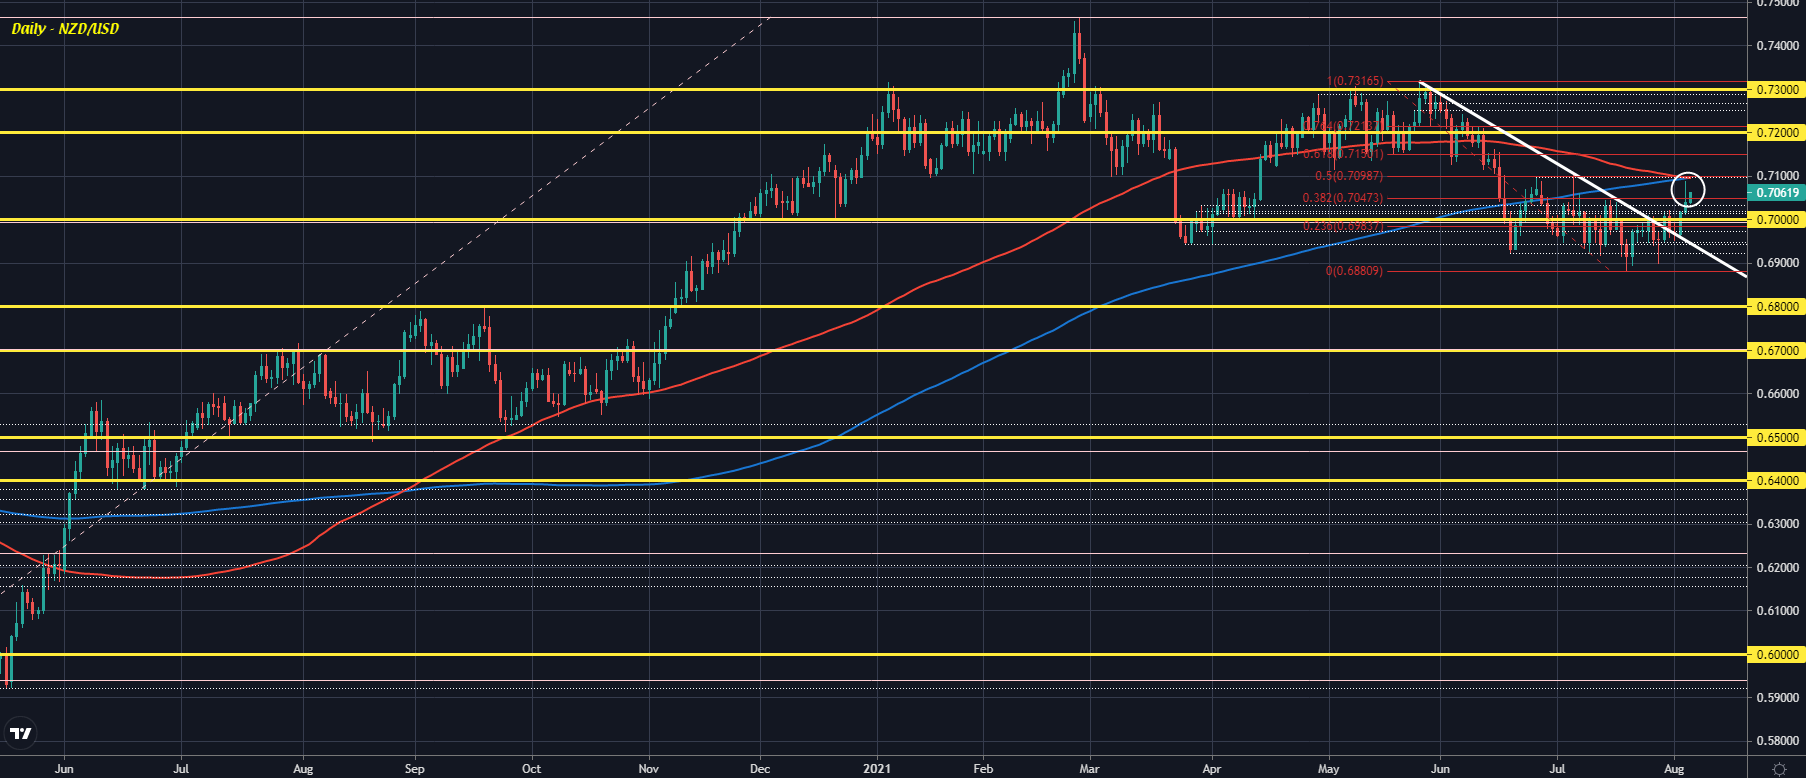Click the yellow 0.68000 price label
Image resolution: width=1806 pixels, height=778 pixels.
1777,307
